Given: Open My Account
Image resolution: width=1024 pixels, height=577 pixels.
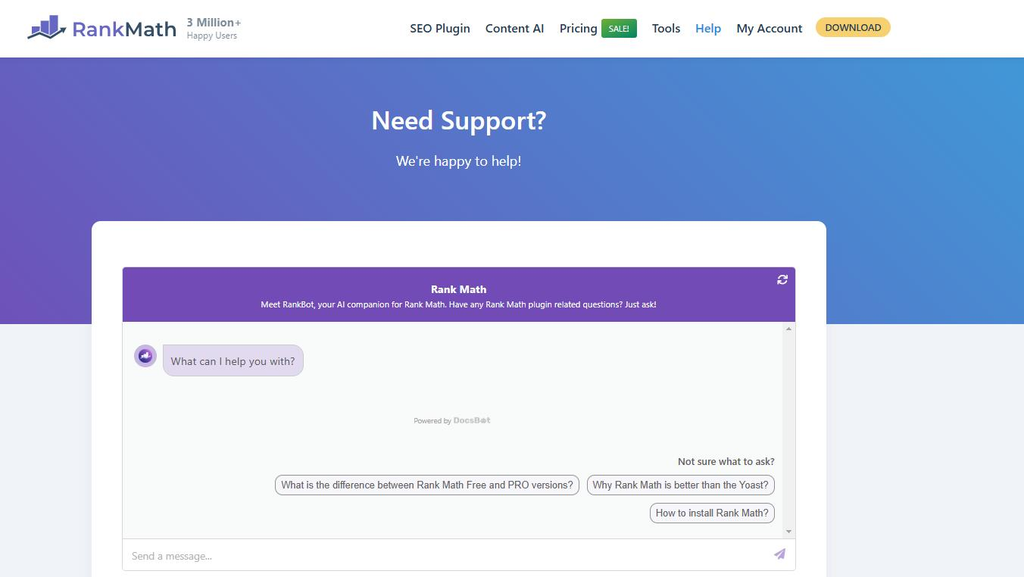Looking at the screenshot, I should (769, 28).
